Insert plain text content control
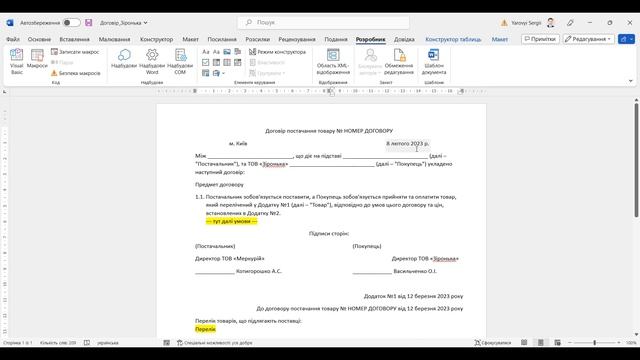Viewport: 640px width, 360px height. click(x=216, y=52)
